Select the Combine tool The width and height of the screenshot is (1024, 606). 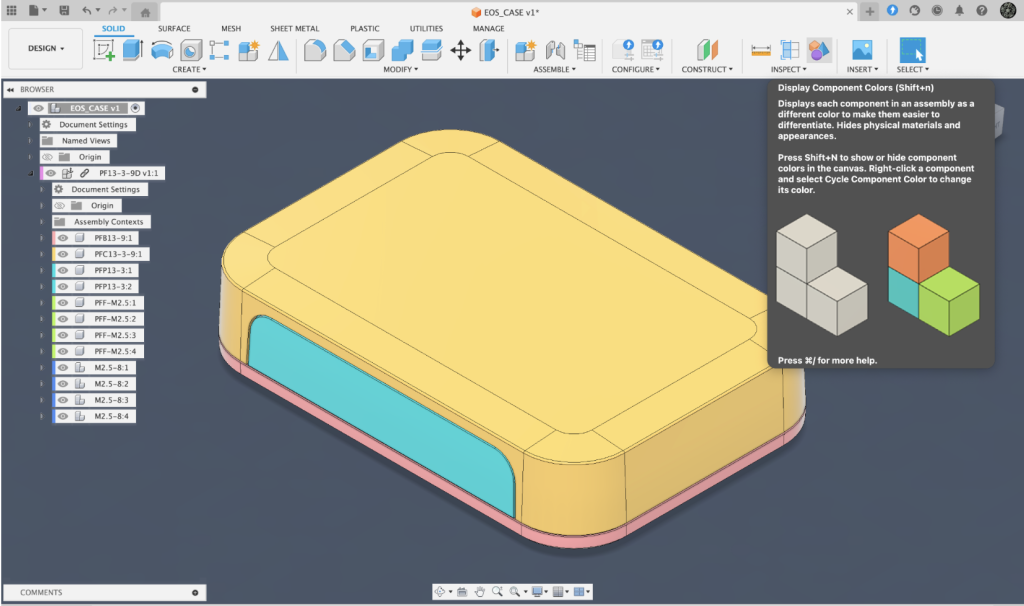(402, 50)
